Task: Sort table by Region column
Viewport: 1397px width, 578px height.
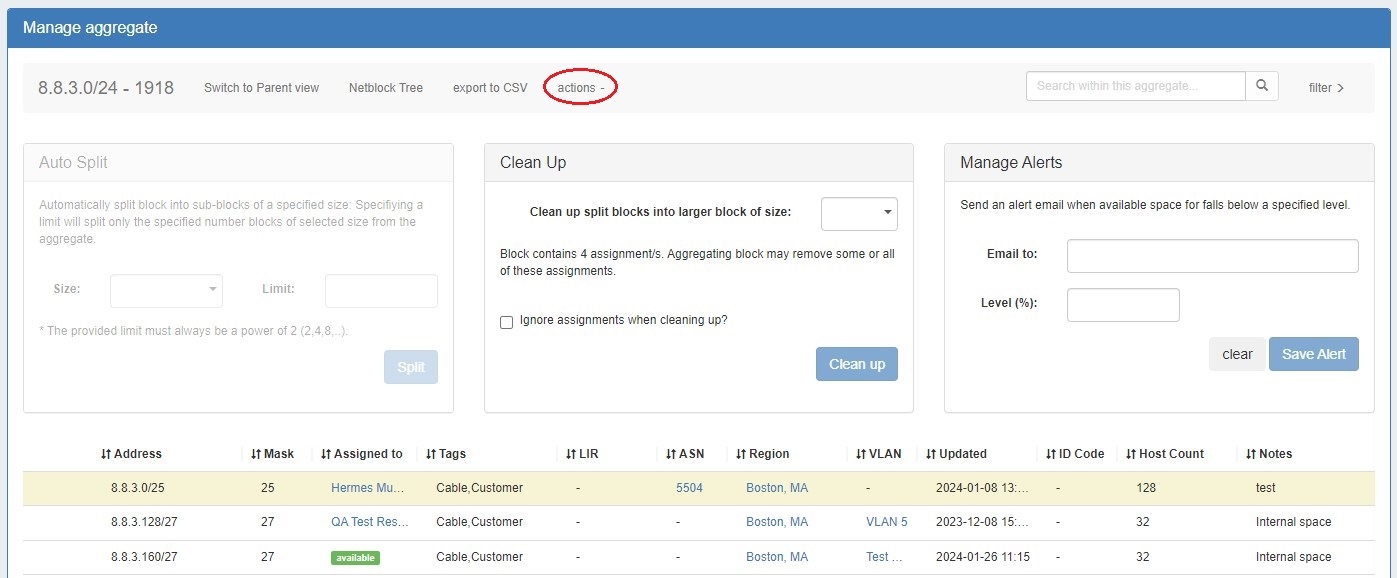Action: pyautogui.click(x=762, y=454)
